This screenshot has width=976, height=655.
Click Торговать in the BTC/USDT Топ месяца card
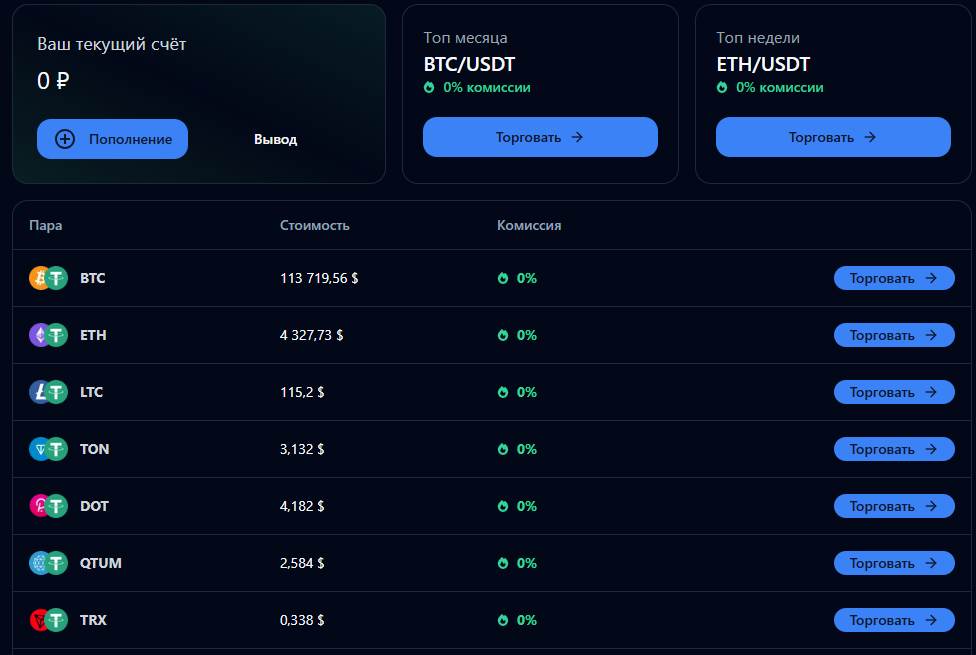point(540,137)
